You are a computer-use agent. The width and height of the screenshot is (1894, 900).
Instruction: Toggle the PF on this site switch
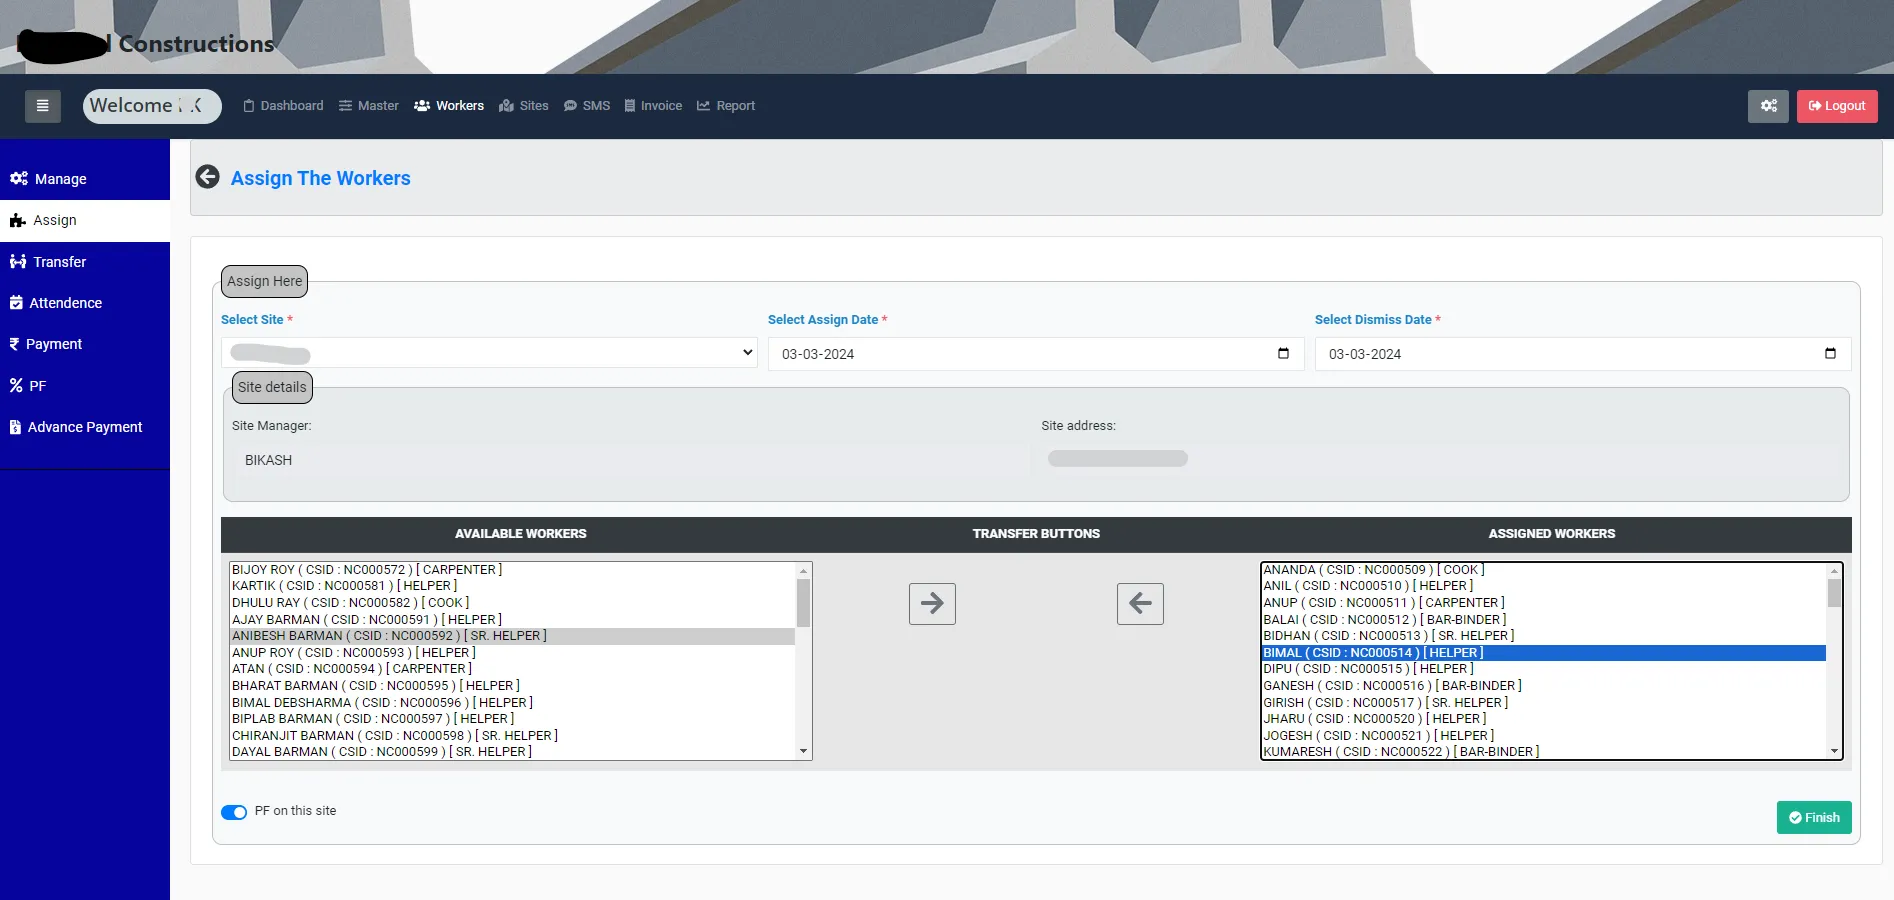pyautogui.click(x=234, y=812)
